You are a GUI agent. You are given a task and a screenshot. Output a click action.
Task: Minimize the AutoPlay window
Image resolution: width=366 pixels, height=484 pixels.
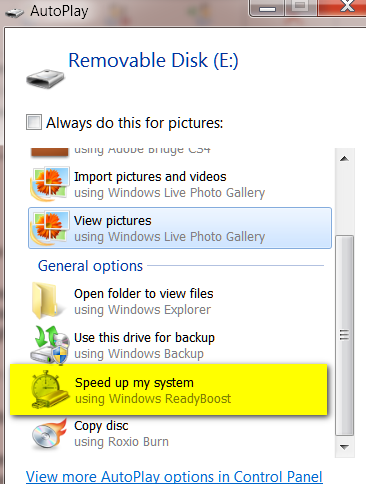(x=267, y=7)
